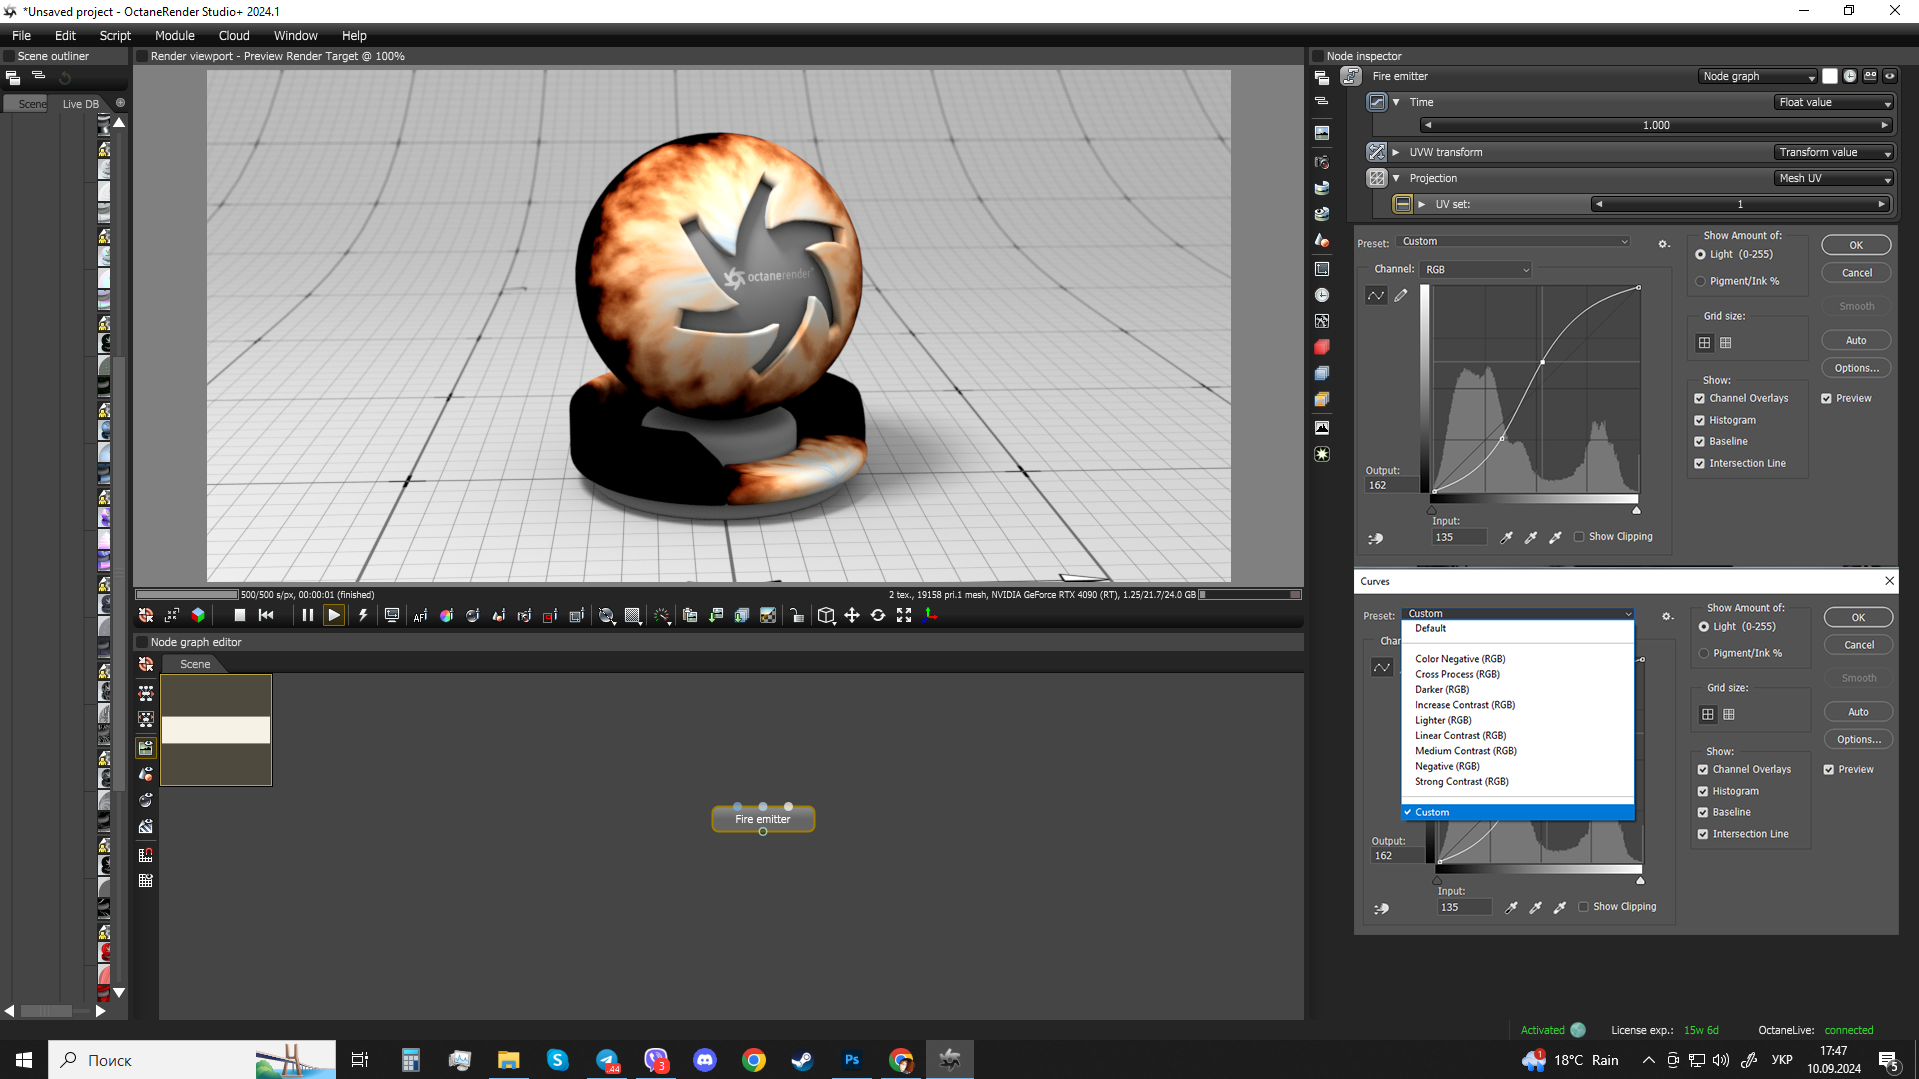1919x1079 pixels.
Task: Choose the detailed grid size in upper Curves
Action: pyautogui.click(x=1726, y=343)
